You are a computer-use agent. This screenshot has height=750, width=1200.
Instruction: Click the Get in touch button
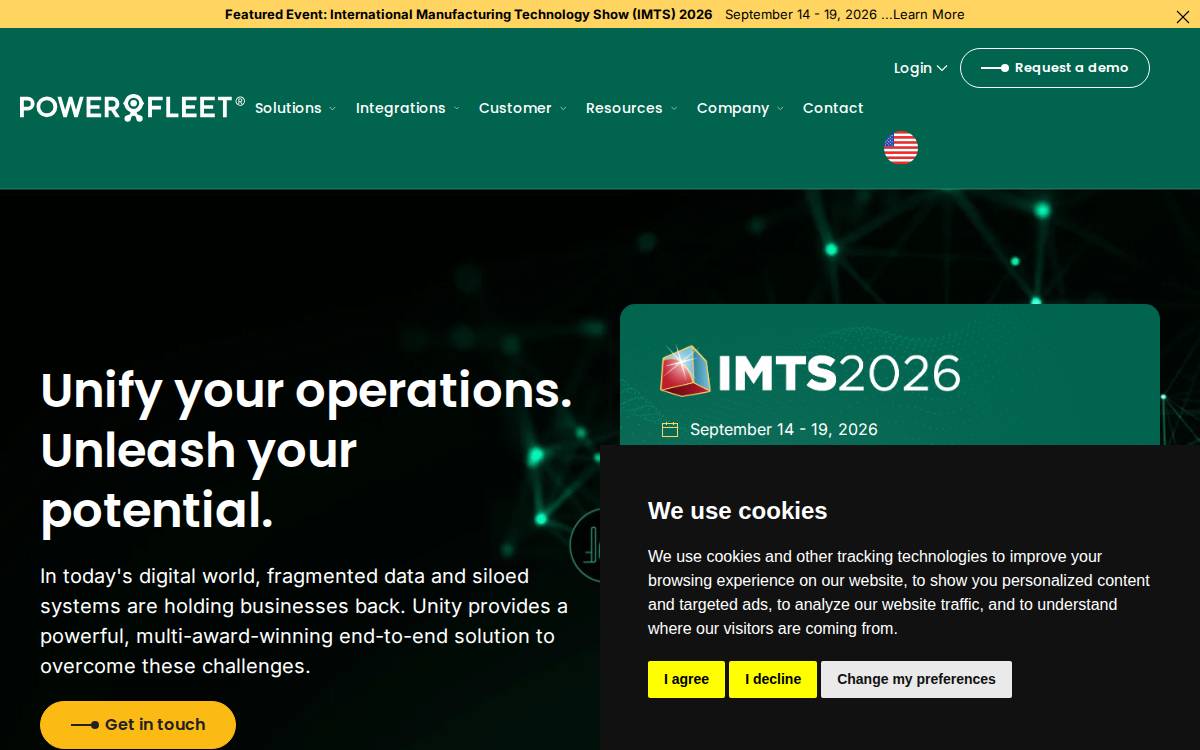tap(138, 725)
